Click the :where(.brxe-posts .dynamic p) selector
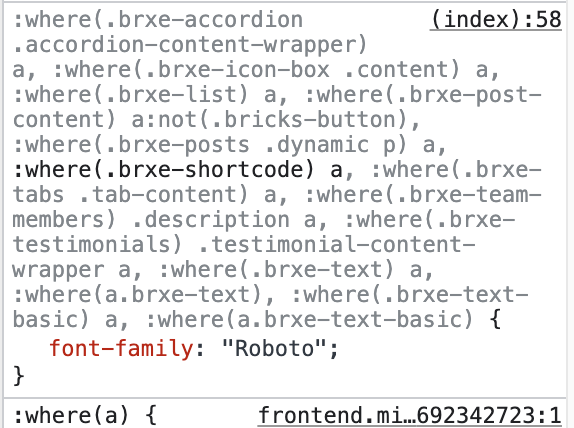The image size is (574, 428). [210, 145]
